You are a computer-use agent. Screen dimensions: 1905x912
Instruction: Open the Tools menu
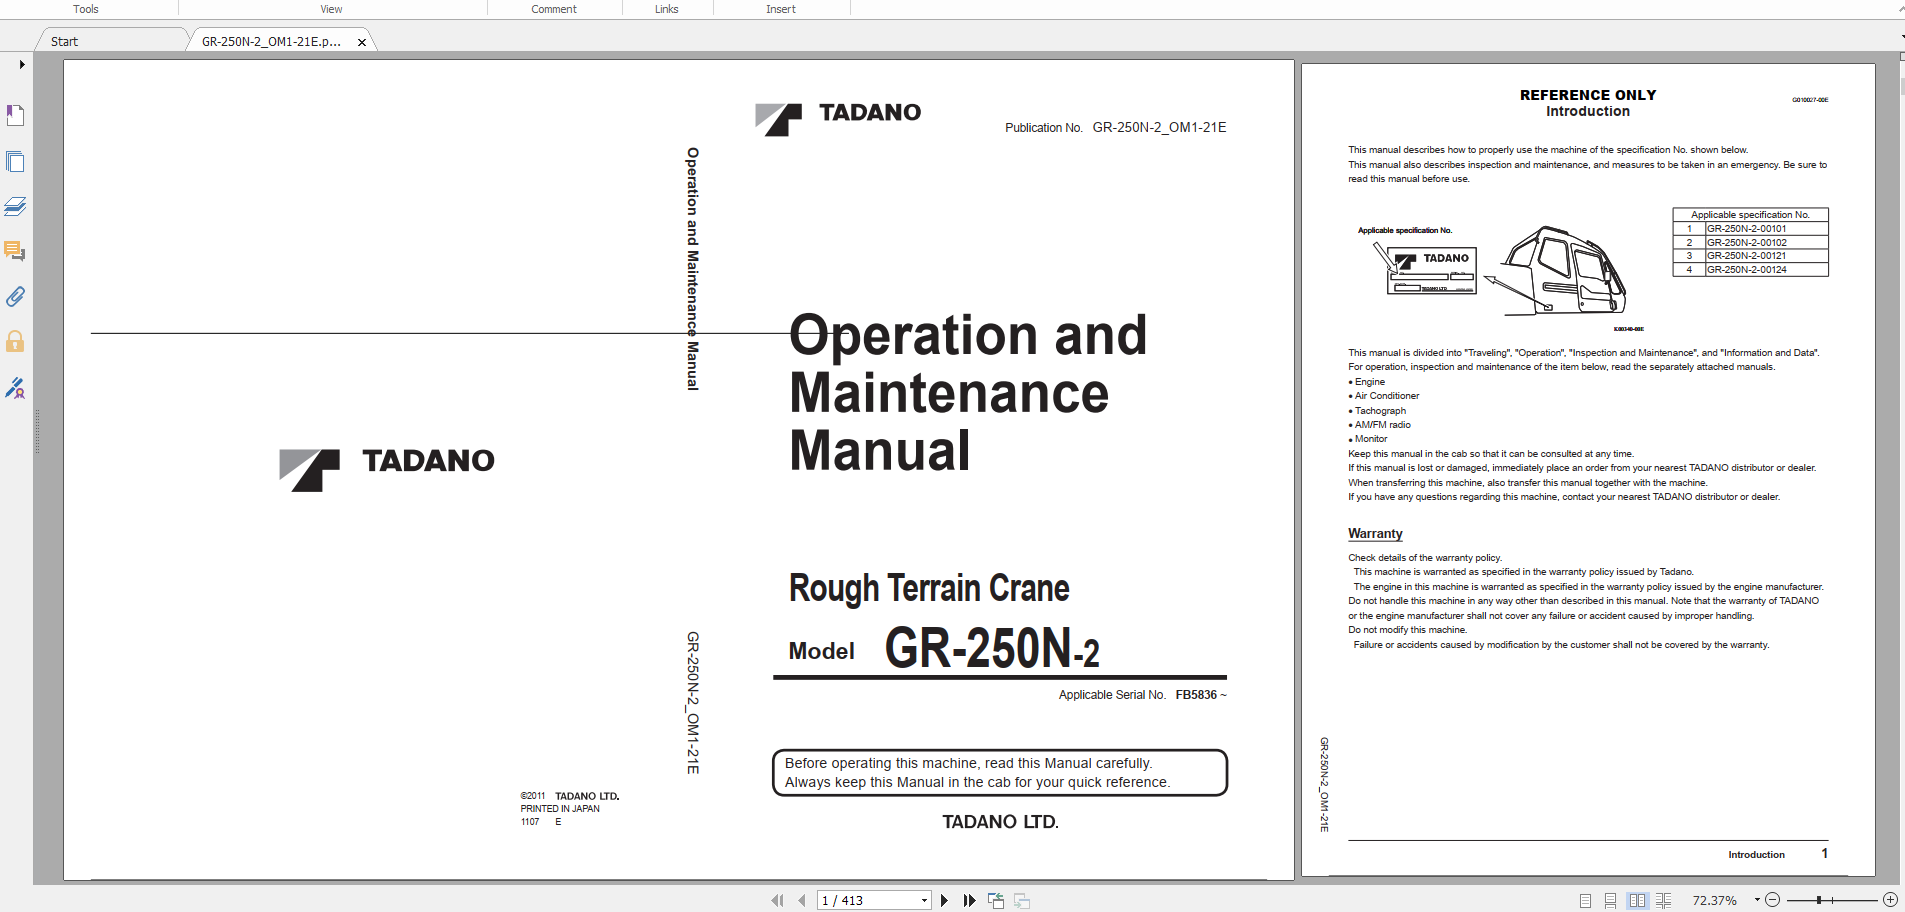(86, 9)
